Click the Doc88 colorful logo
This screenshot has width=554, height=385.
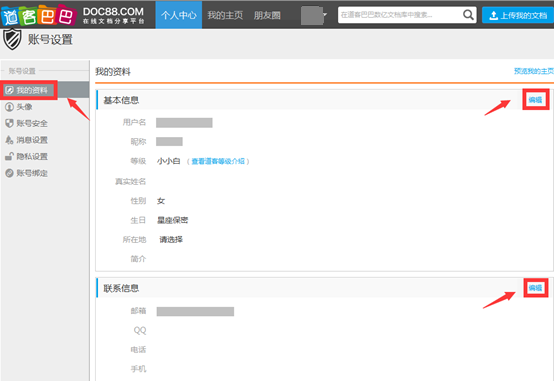tap(39, 15)
